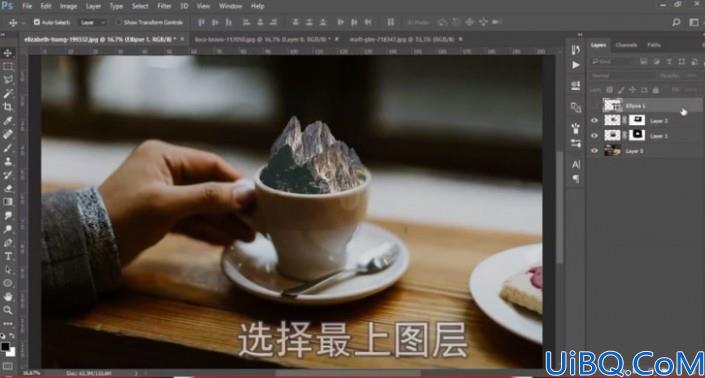
Task: Open the workspace switcher icon
Action: coord(694,22)
